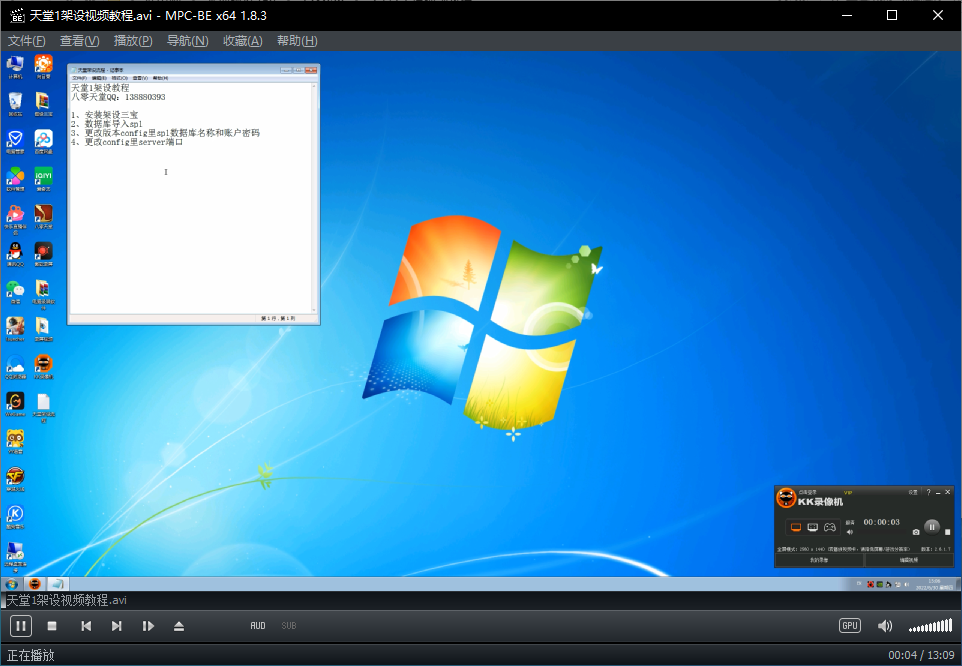Open the SUB subtitle selector

coord(288,626)
